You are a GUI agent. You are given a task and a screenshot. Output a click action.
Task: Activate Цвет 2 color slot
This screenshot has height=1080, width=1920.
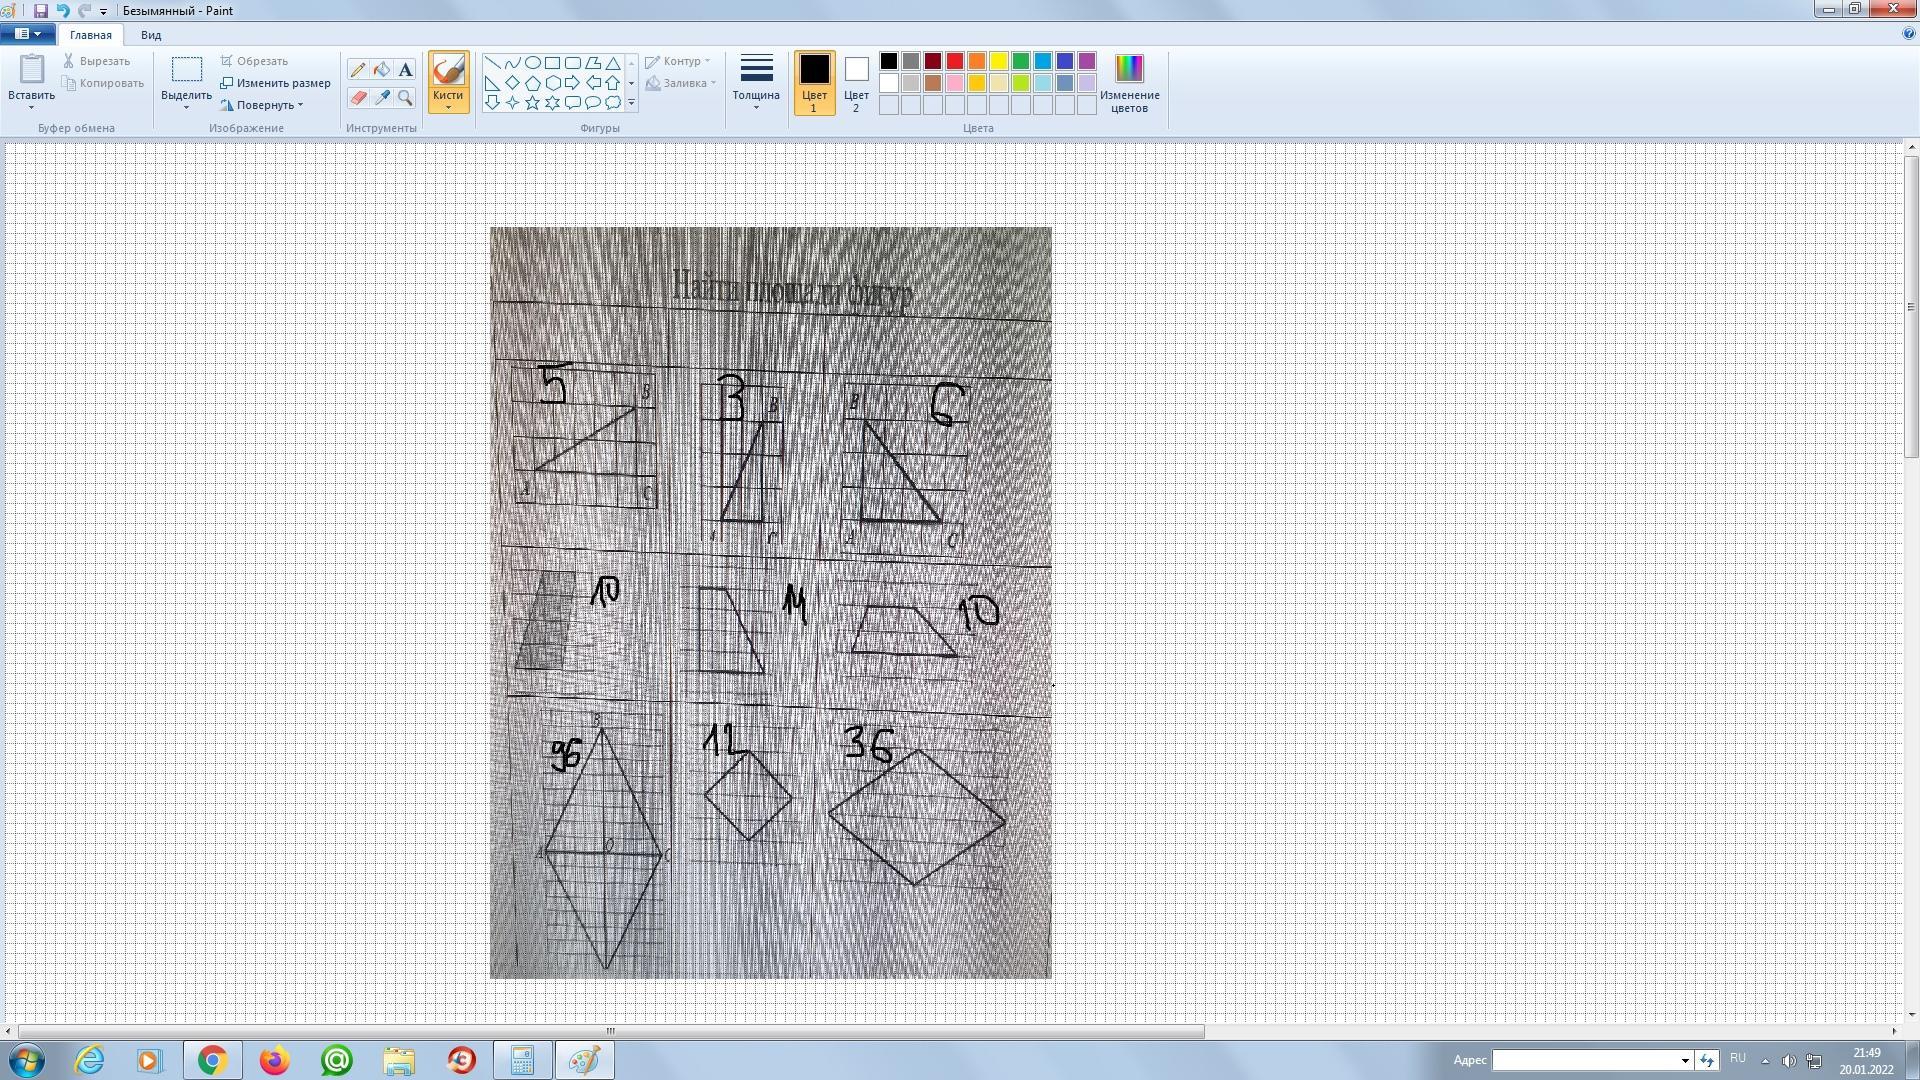pos(856,82)
